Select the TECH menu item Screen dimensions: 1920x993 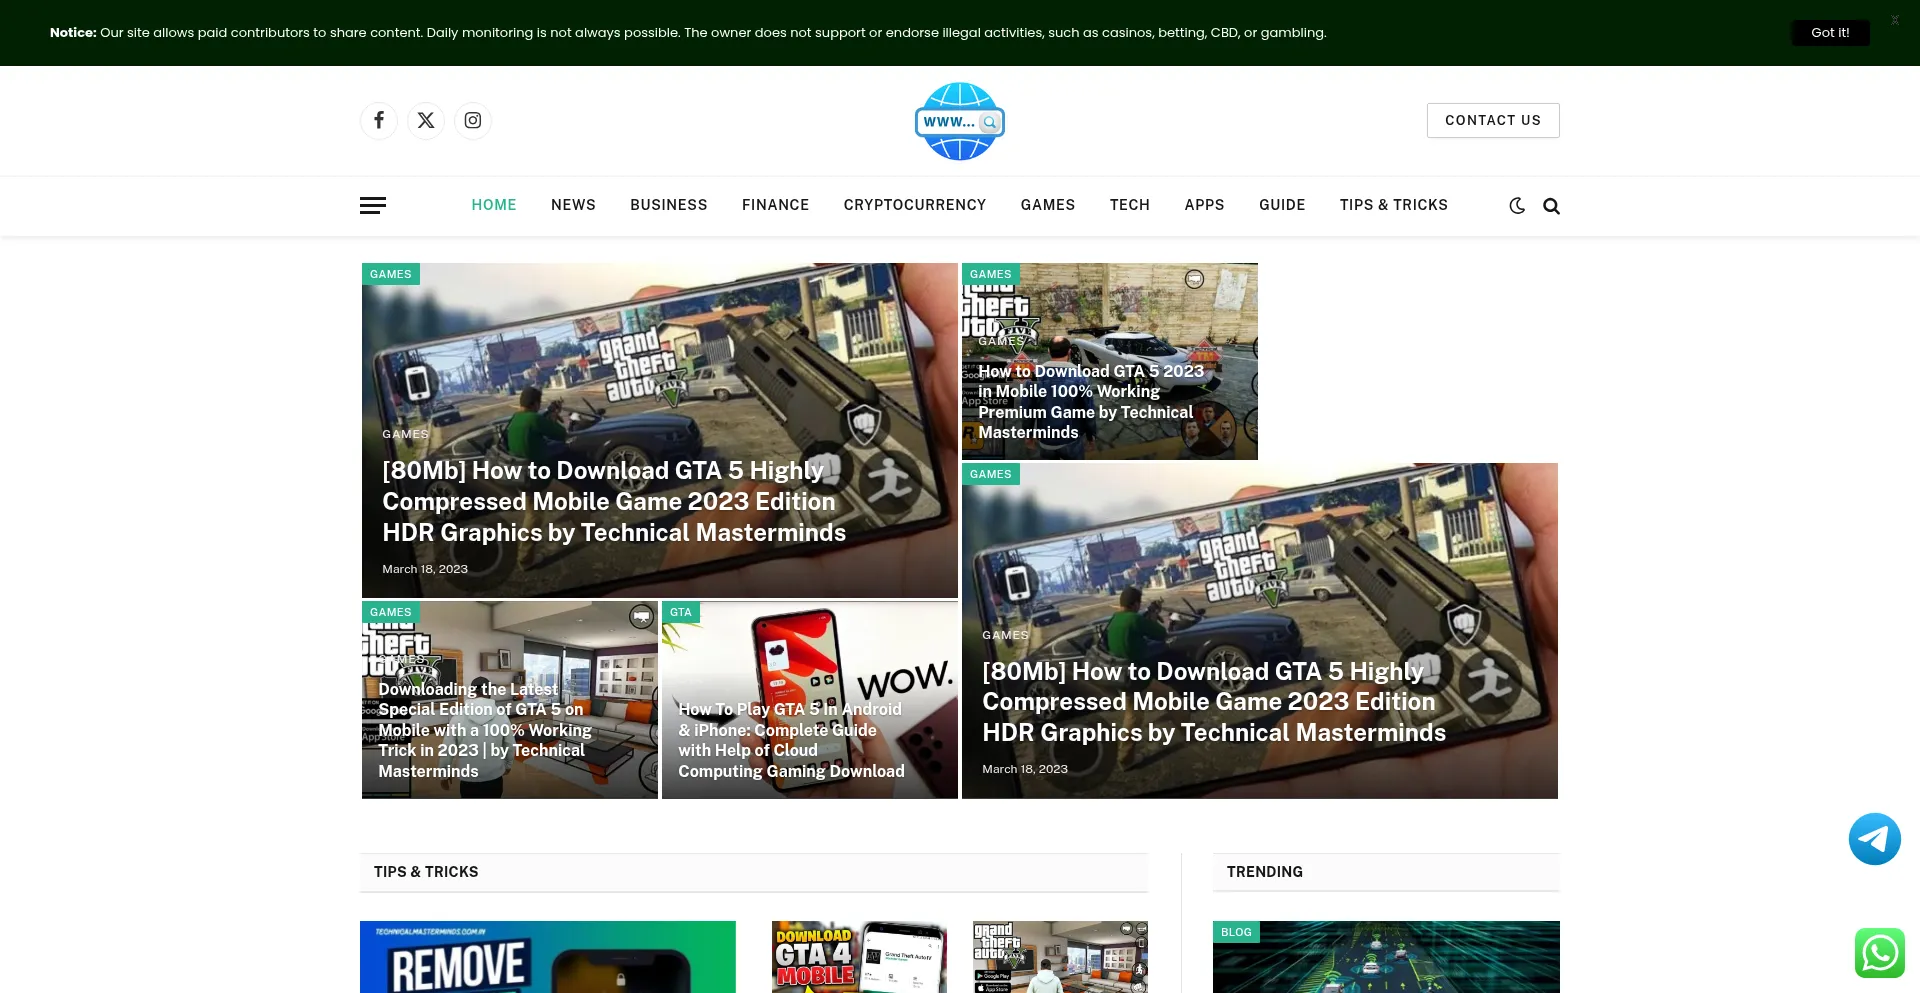tap(1130, 205)
